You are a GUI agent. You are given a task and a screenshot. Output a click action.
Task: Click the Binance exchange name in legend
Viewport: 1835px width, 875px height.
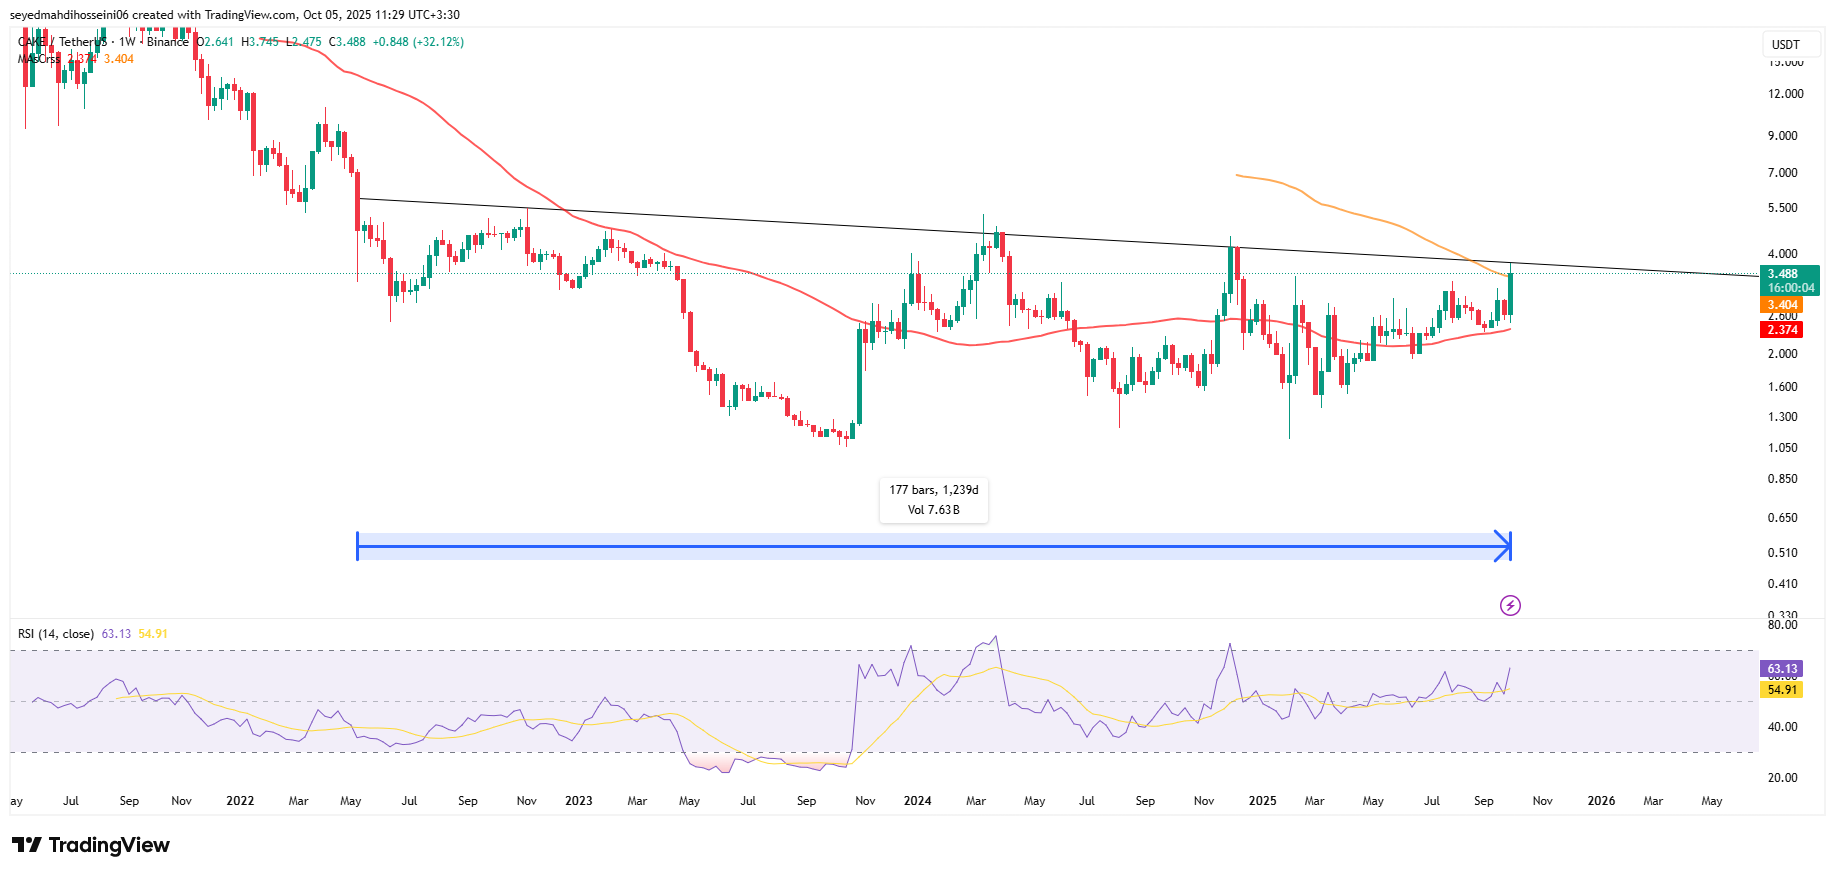point(167,42)
